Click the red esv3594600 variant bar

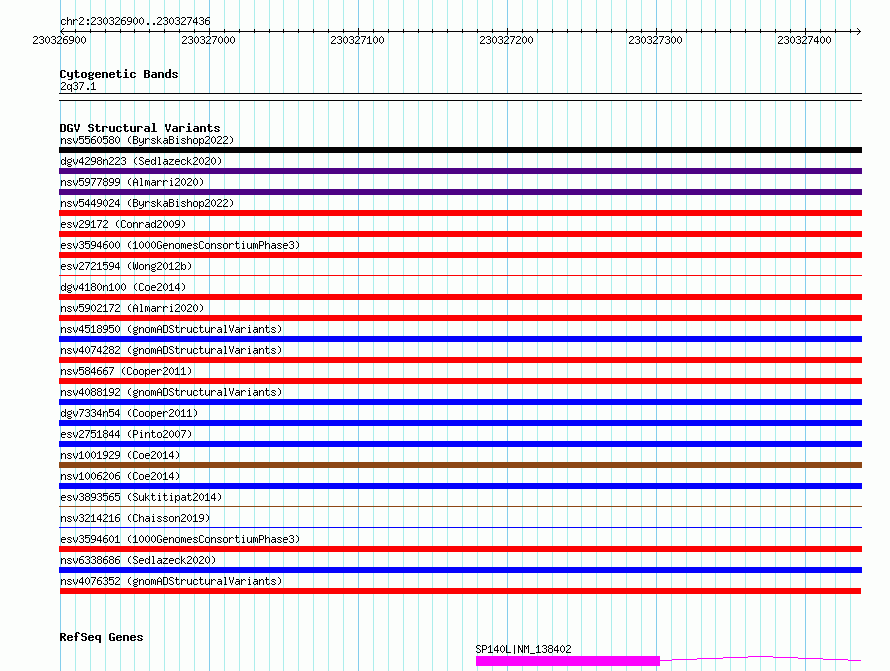click(x=460, y=255)
